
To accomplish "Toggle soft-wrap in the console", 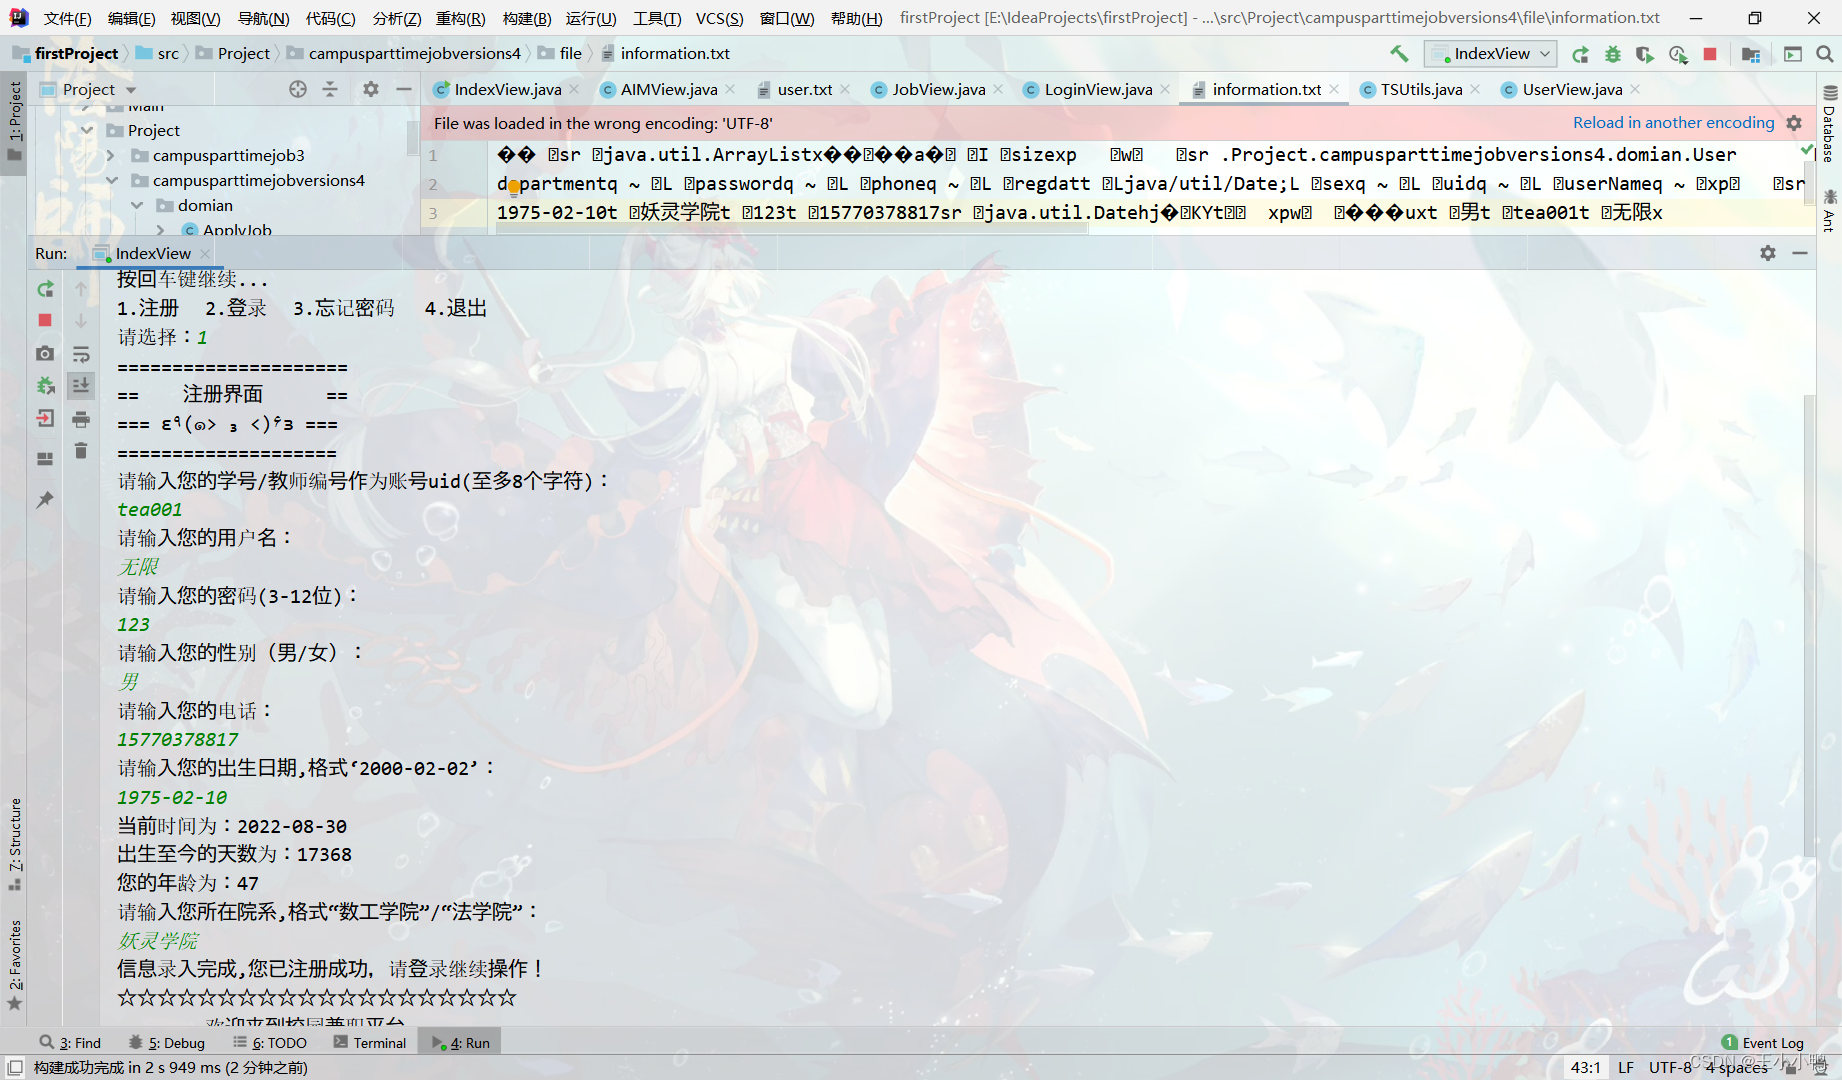I will coord(81,354).
